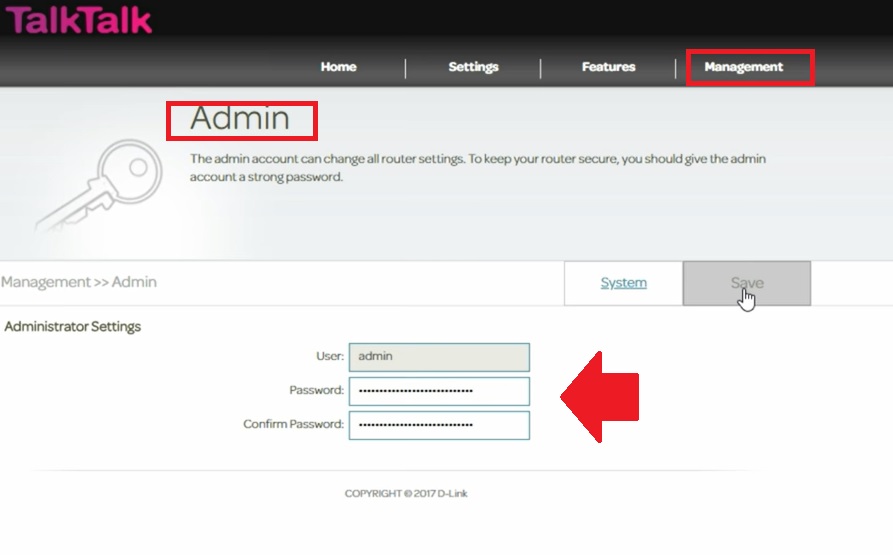Click the admin account description paragraph

(x=478, y=168)
